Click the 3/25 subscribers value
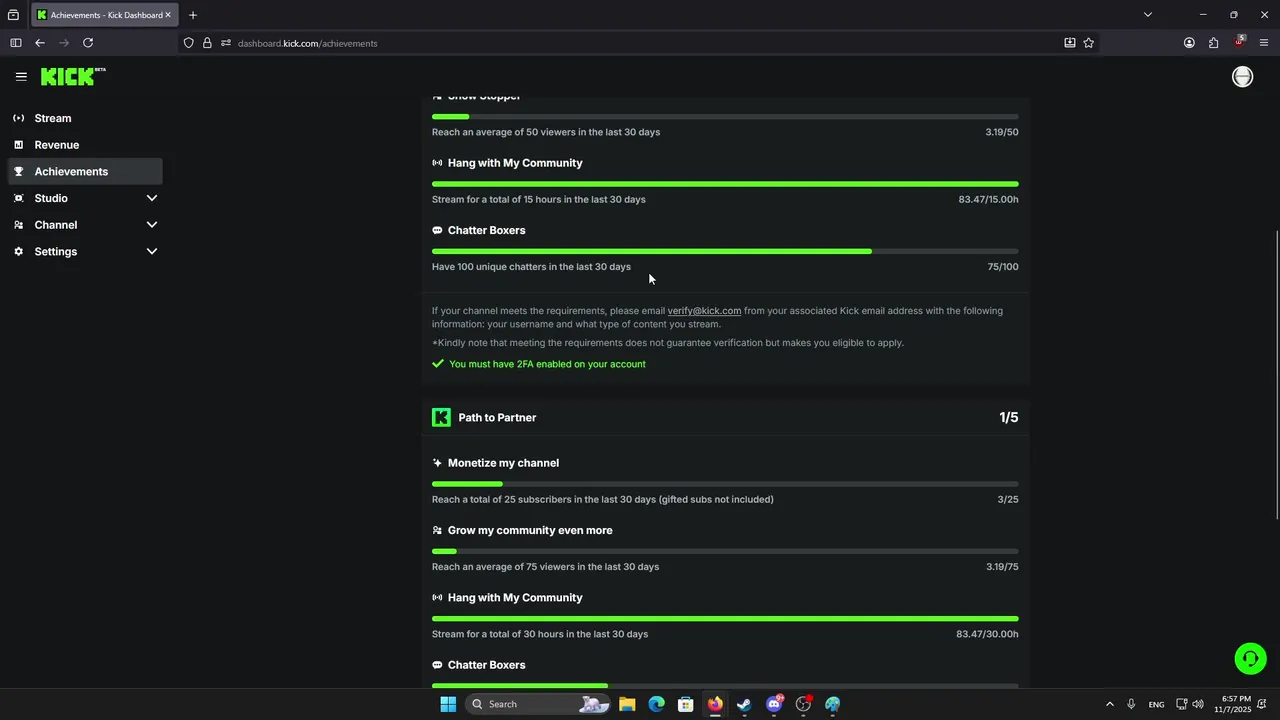This screenshot has height=720, width=1280. click(1008, 499)
